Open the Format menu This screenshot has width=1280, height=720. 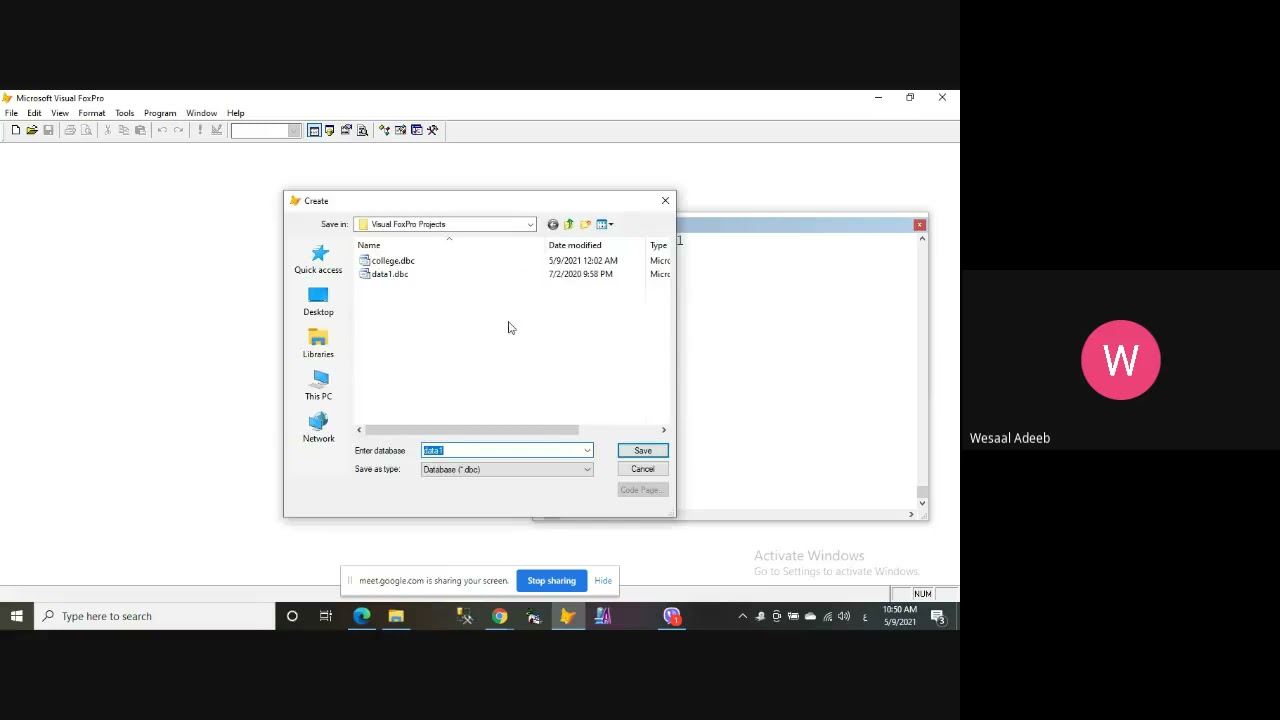91,113
